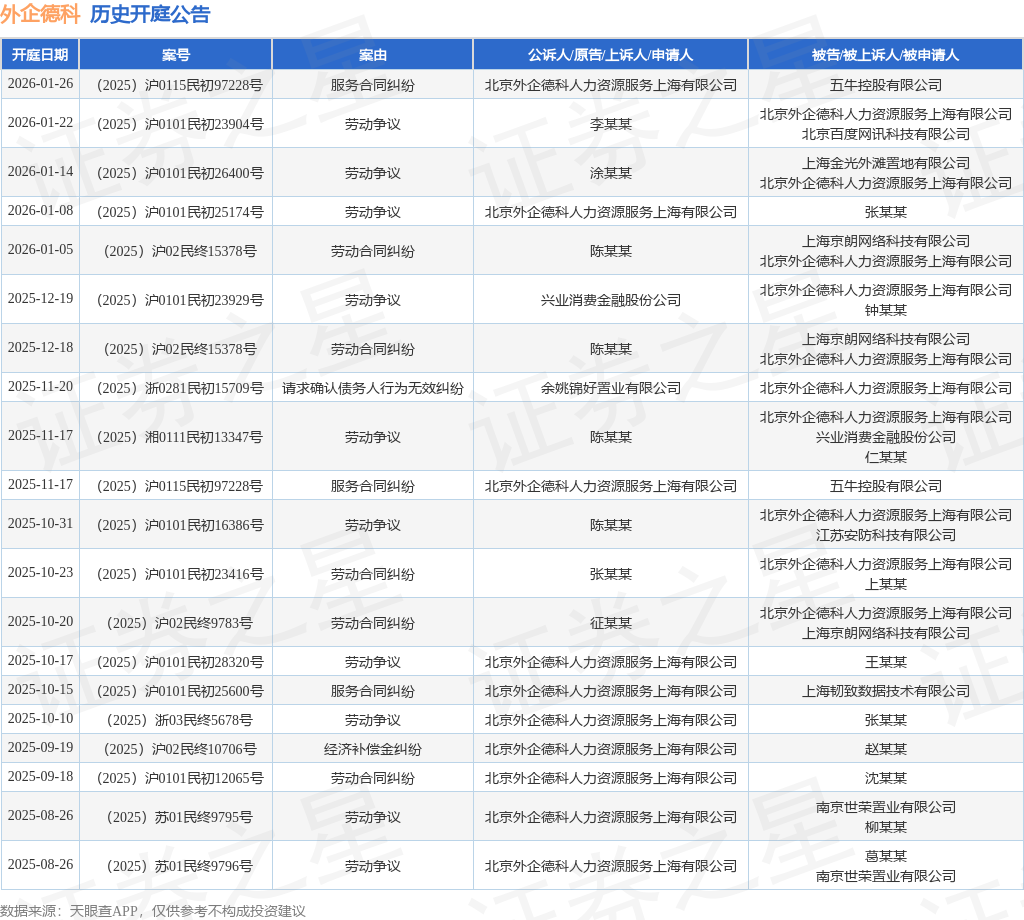Select date 2025-10-10
This screenshot has height=920, width=1024.
click(x=40, y=719)
